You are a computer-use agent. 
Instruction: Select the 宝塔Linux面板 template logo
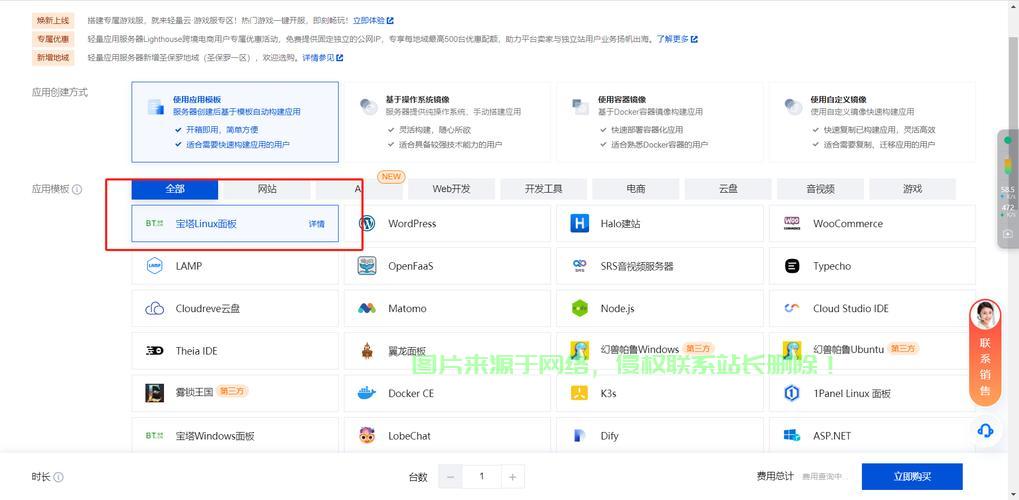[155, 223]
